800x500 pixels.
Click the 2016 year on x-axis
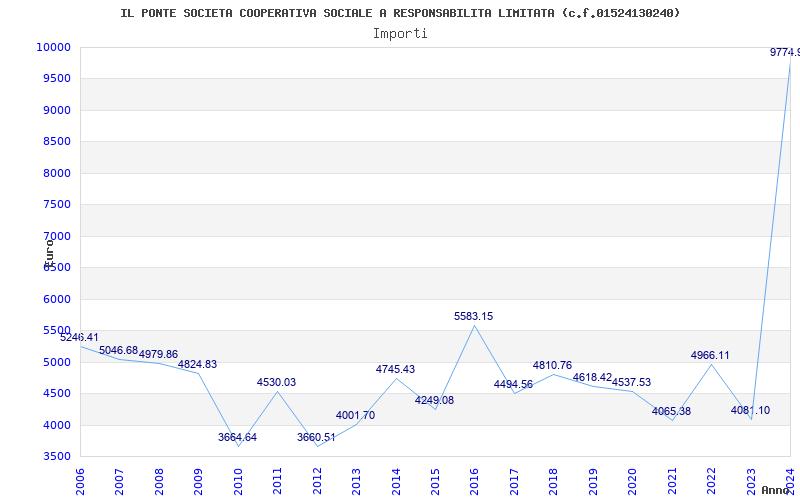pyautogui.click(x=475, y=479)
